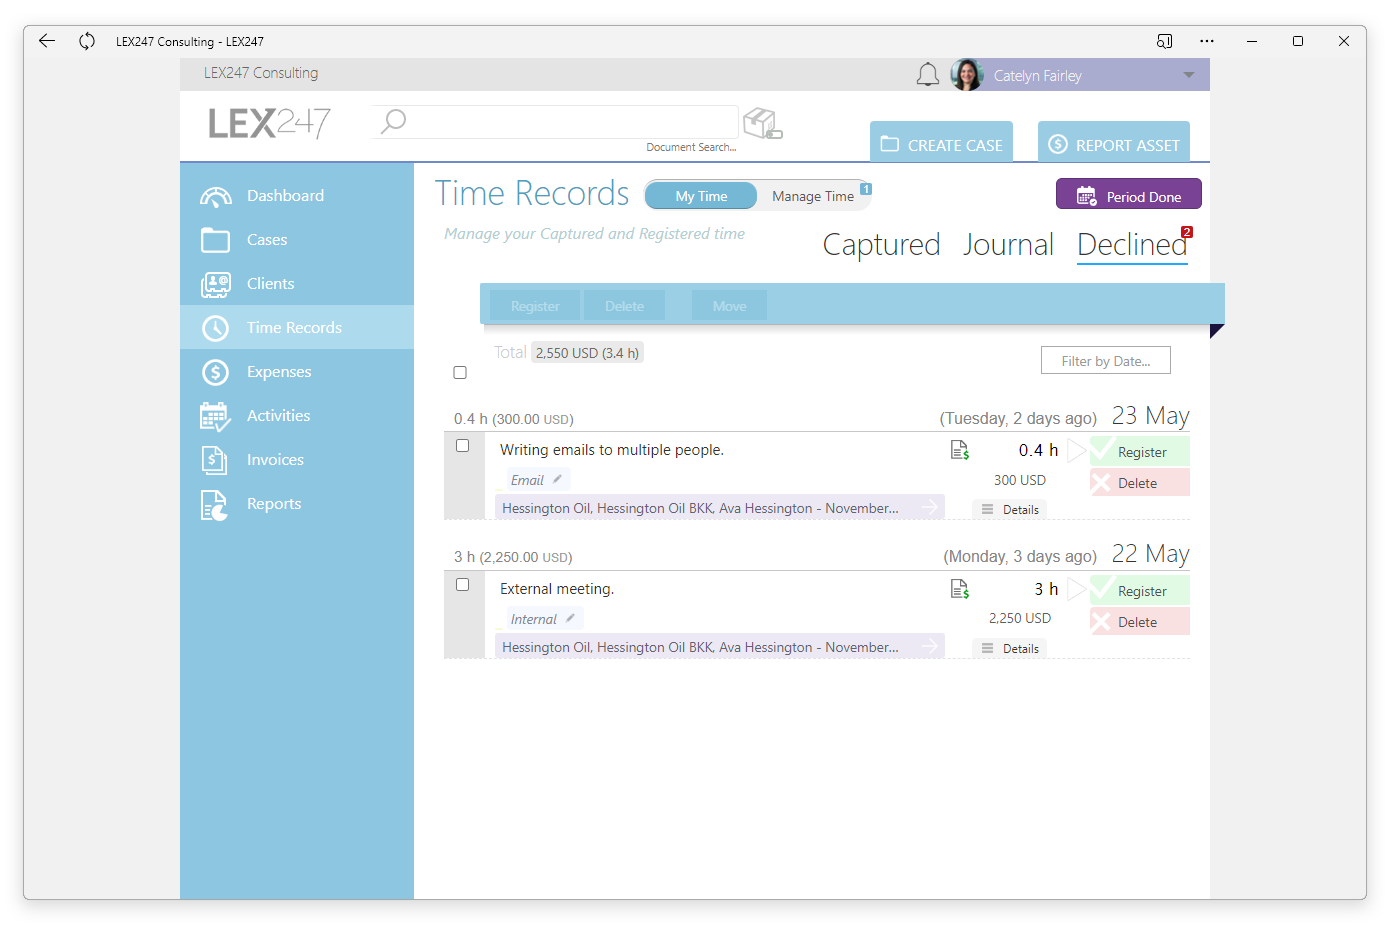Expand Details for the 22 May record
The image size is (1390, 925).
(1010, 648)
